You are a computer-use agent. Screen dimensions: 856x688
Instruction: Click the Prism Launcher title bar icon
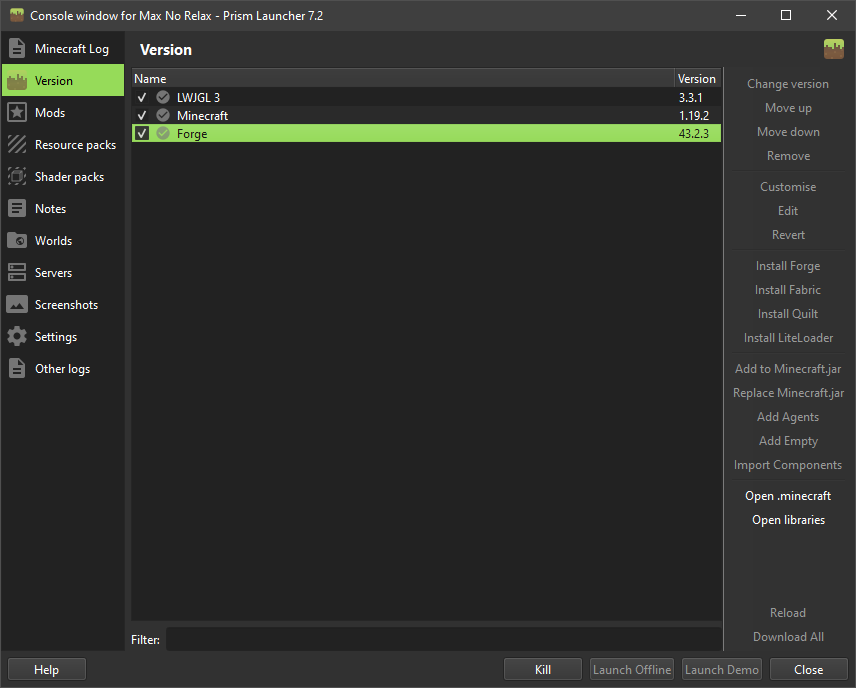(x=17, y=15)
